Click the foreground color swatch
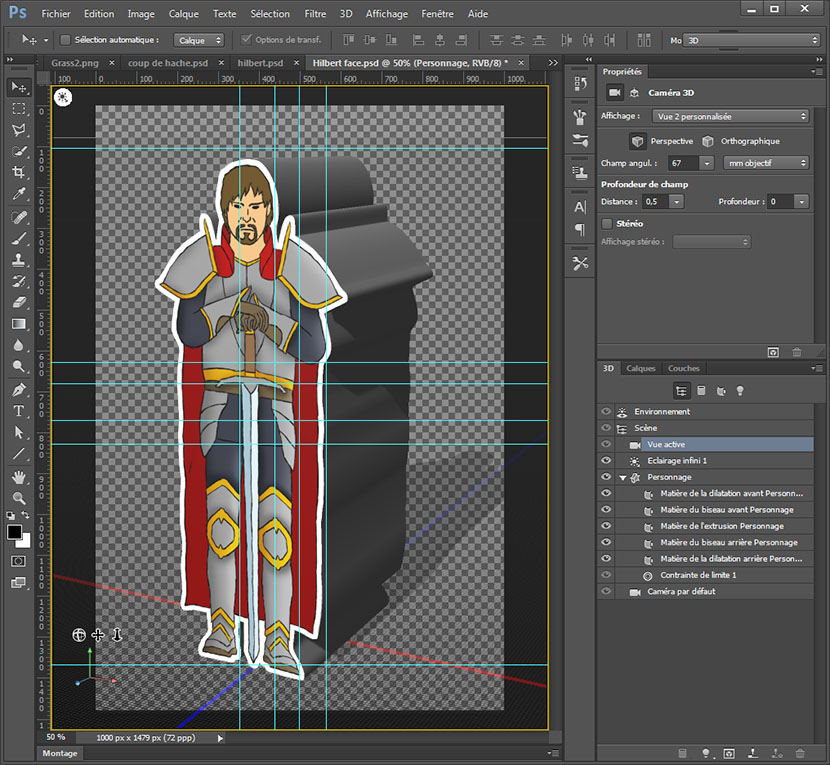The image size is (830, 765). tap(15, 532)
